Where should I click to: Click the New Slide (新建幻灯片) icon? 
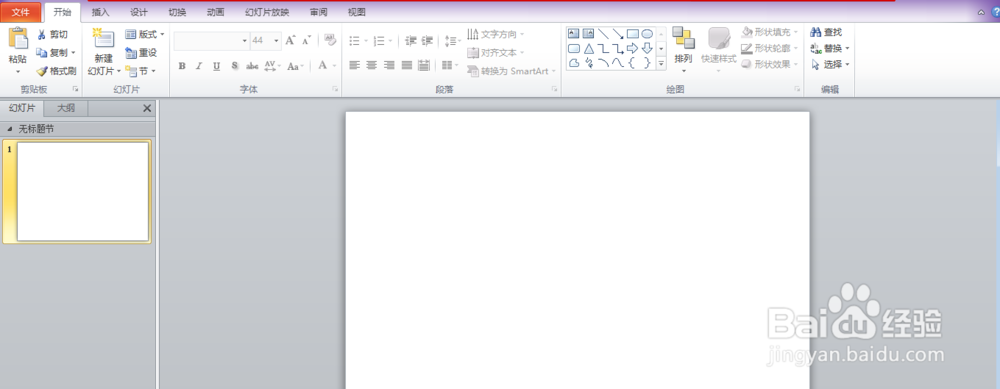click(103, 38)
